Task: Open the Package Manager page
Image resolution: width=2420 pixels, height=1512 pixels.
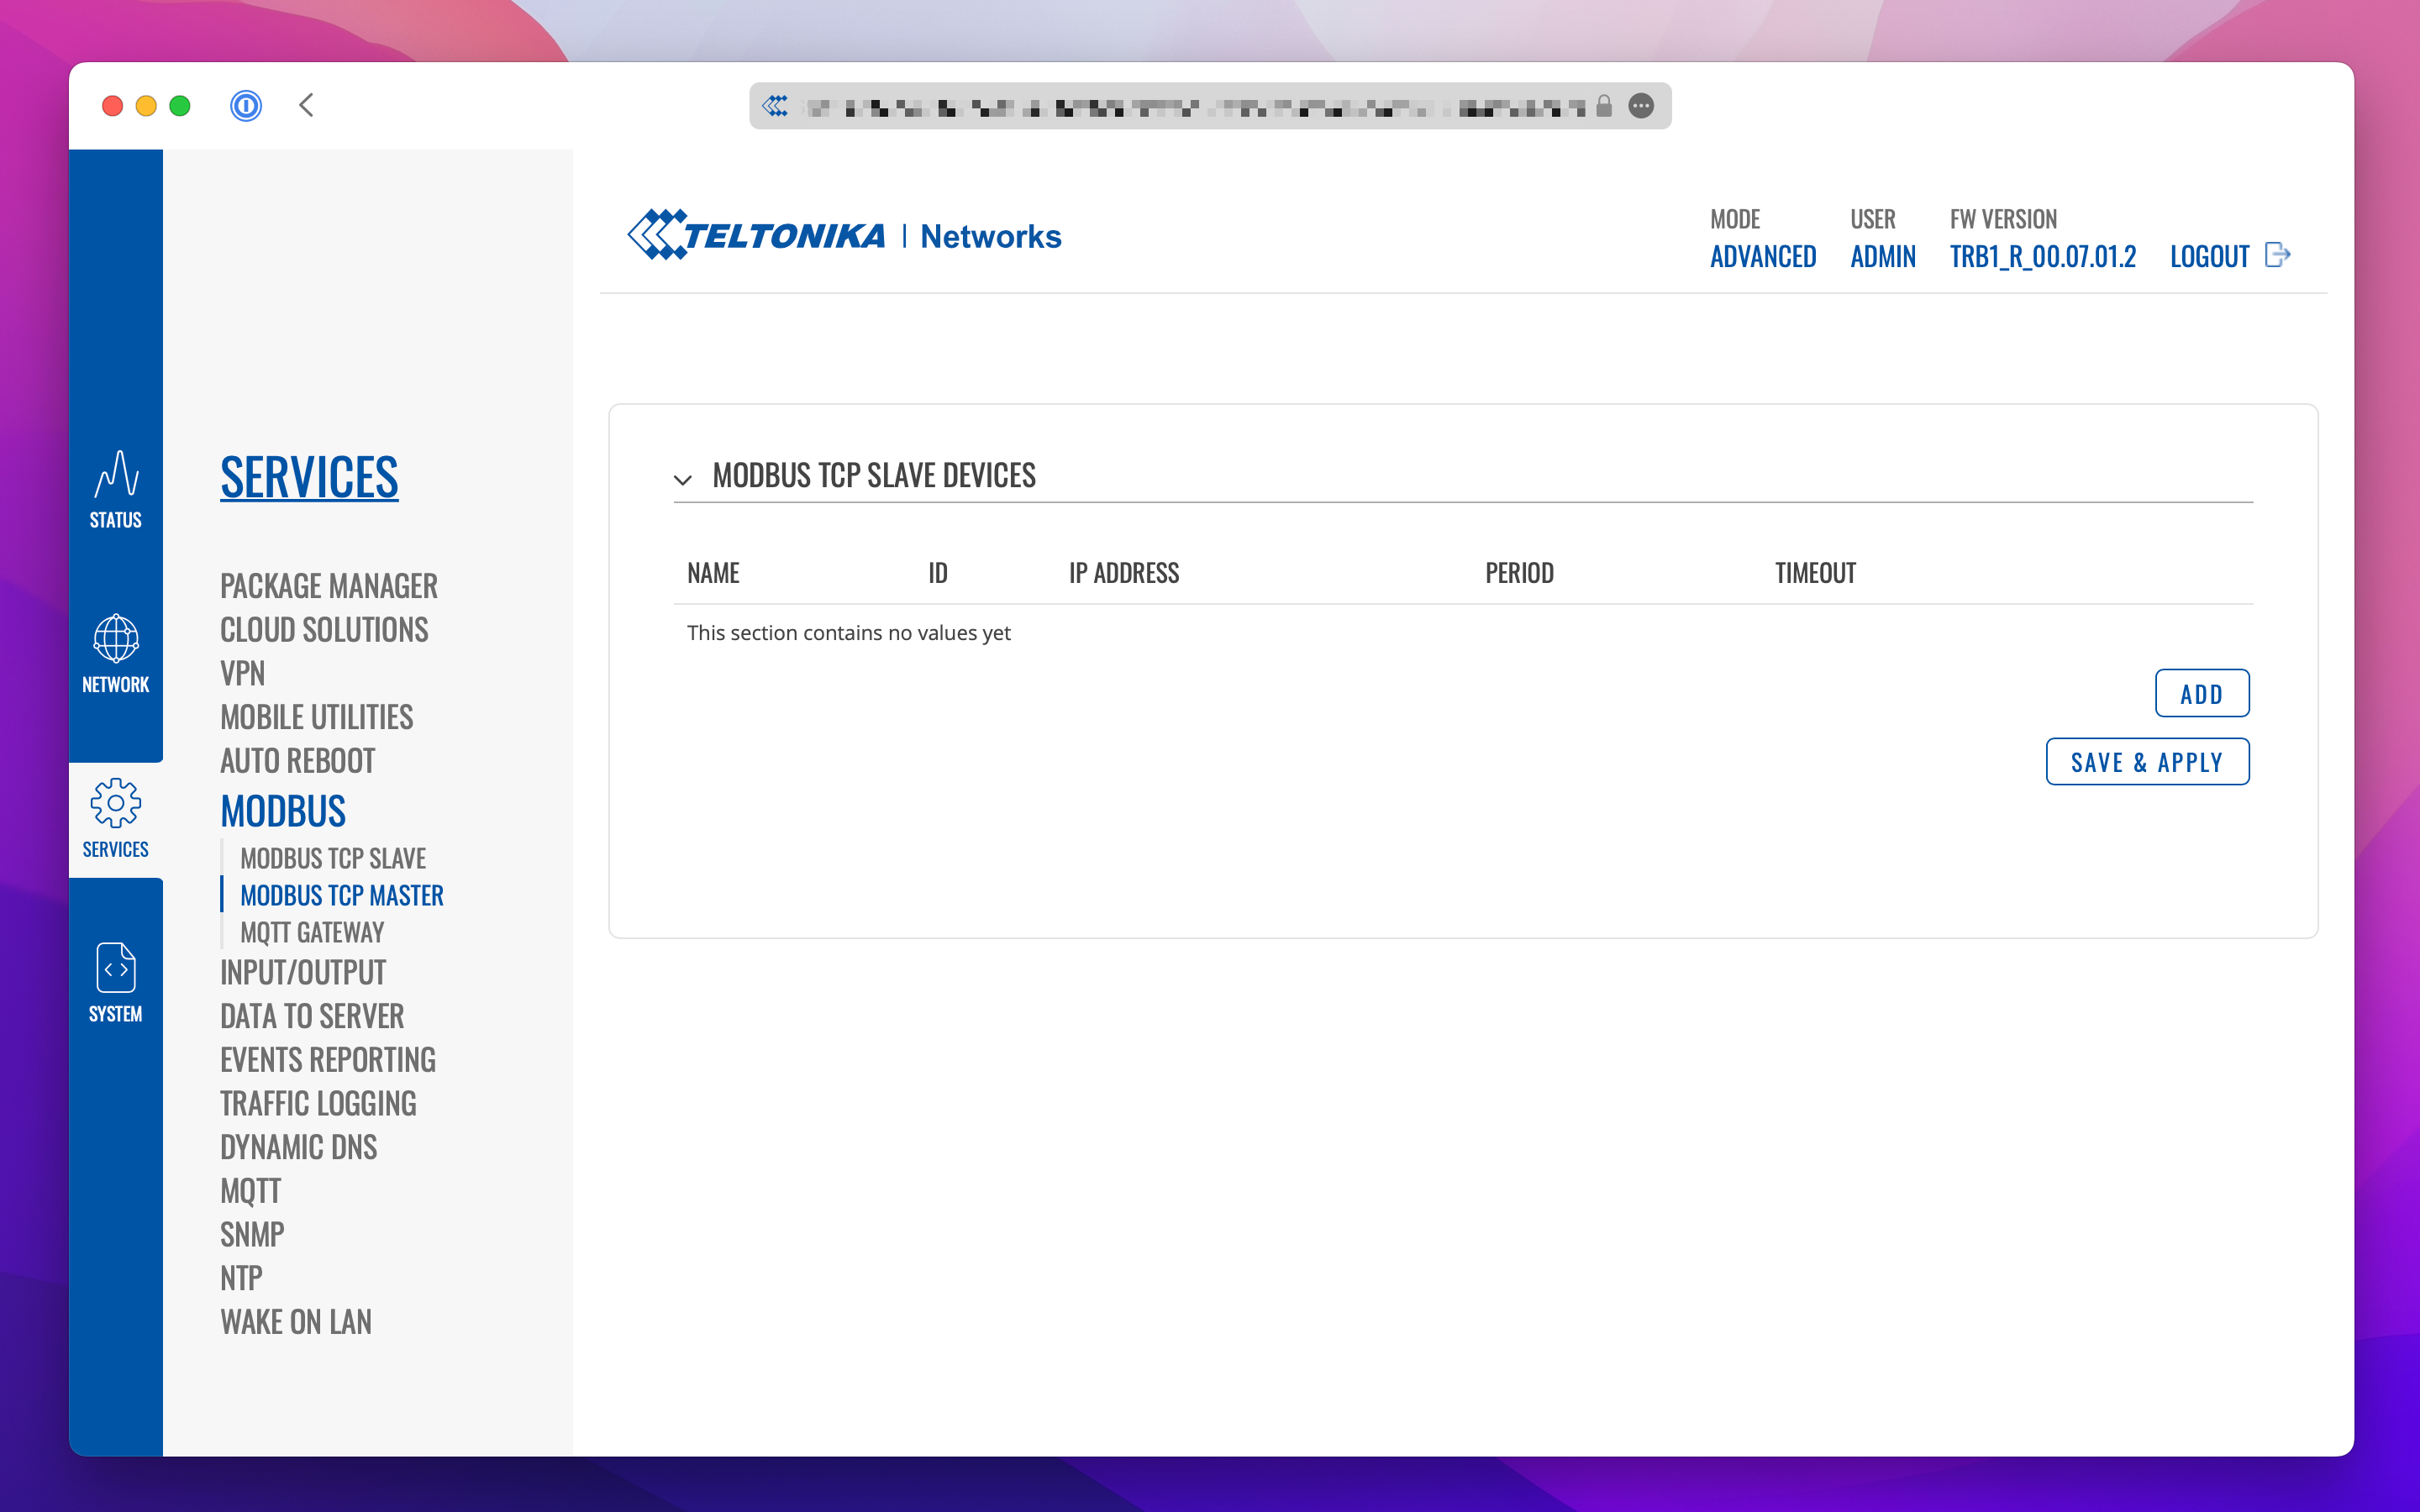Action: [x=328, y=586]
